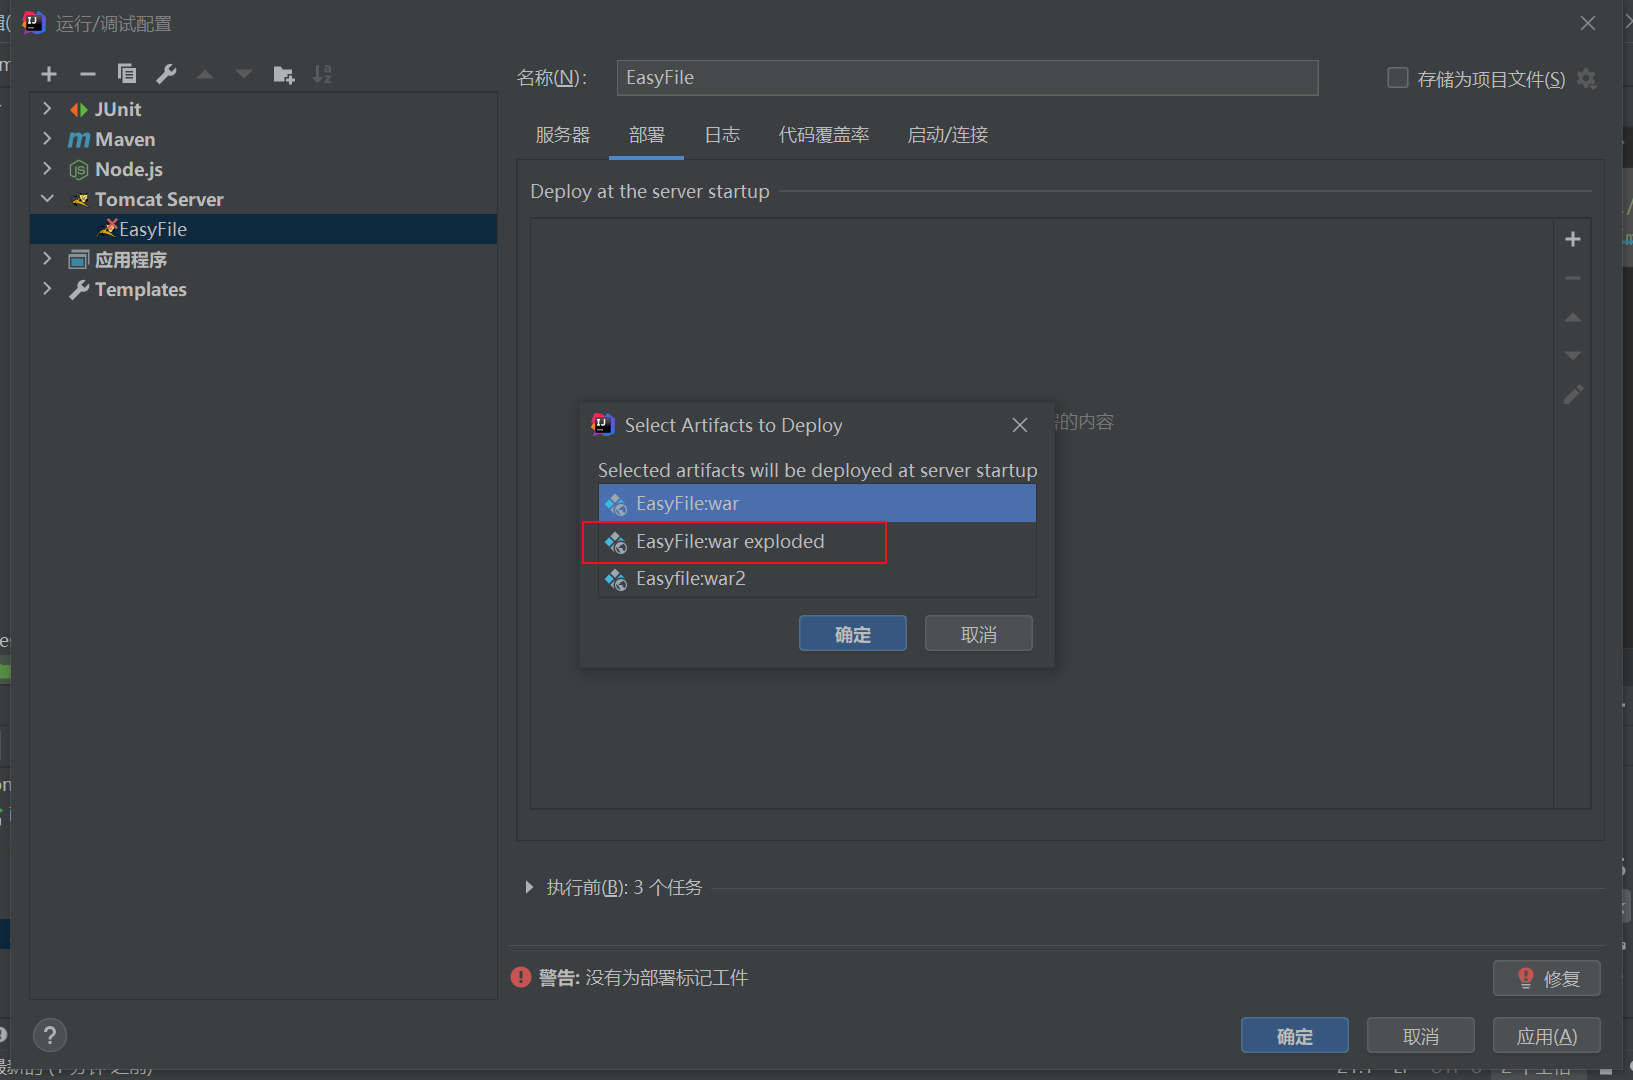The height and width of the screenshot is (1080, 1633).
Task: Move deployment item up arrow
Action: [1573, 317]
